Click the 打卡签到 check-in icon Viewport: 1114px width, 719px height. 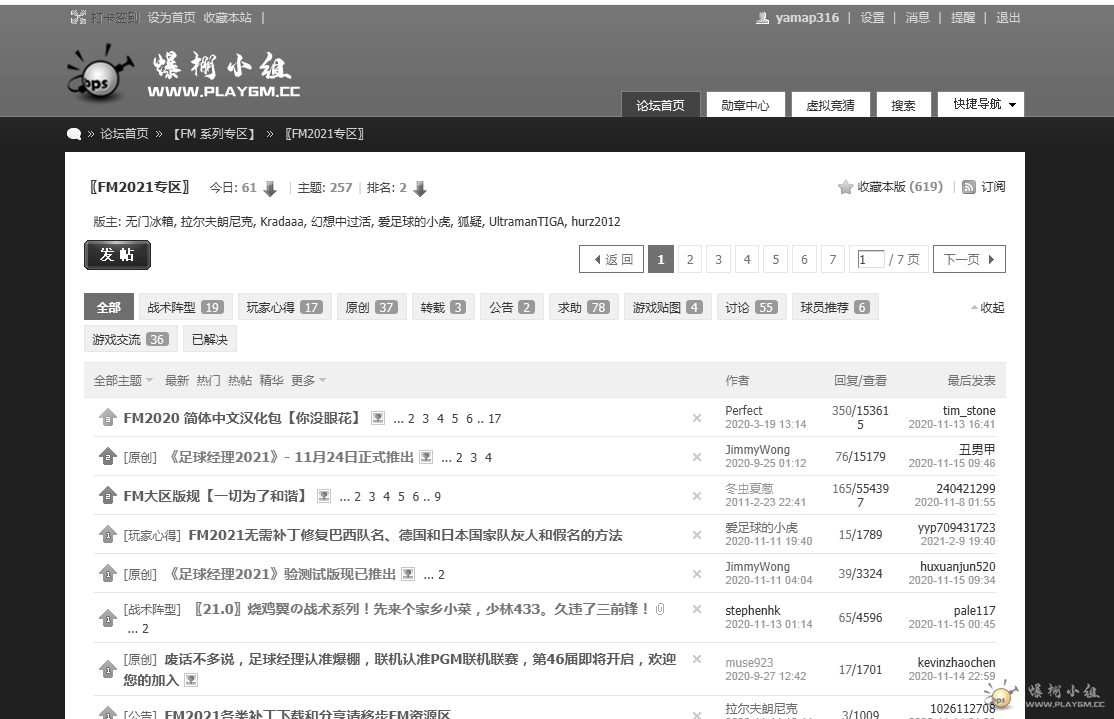(78, 18)
